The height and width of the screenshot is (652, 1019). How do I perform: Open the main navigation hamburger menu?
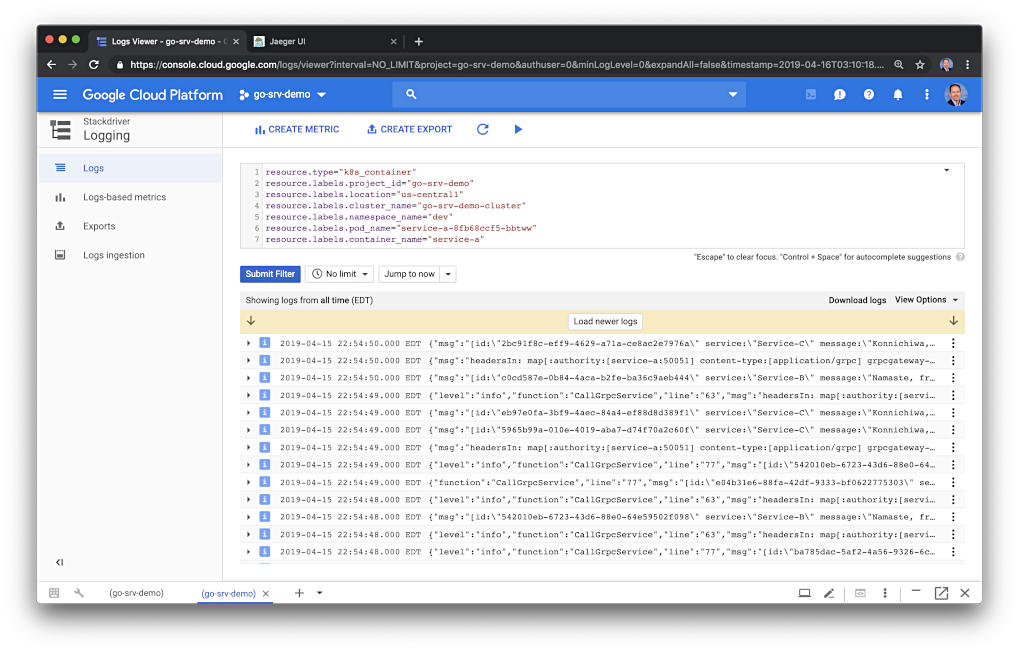pos(60,95)
